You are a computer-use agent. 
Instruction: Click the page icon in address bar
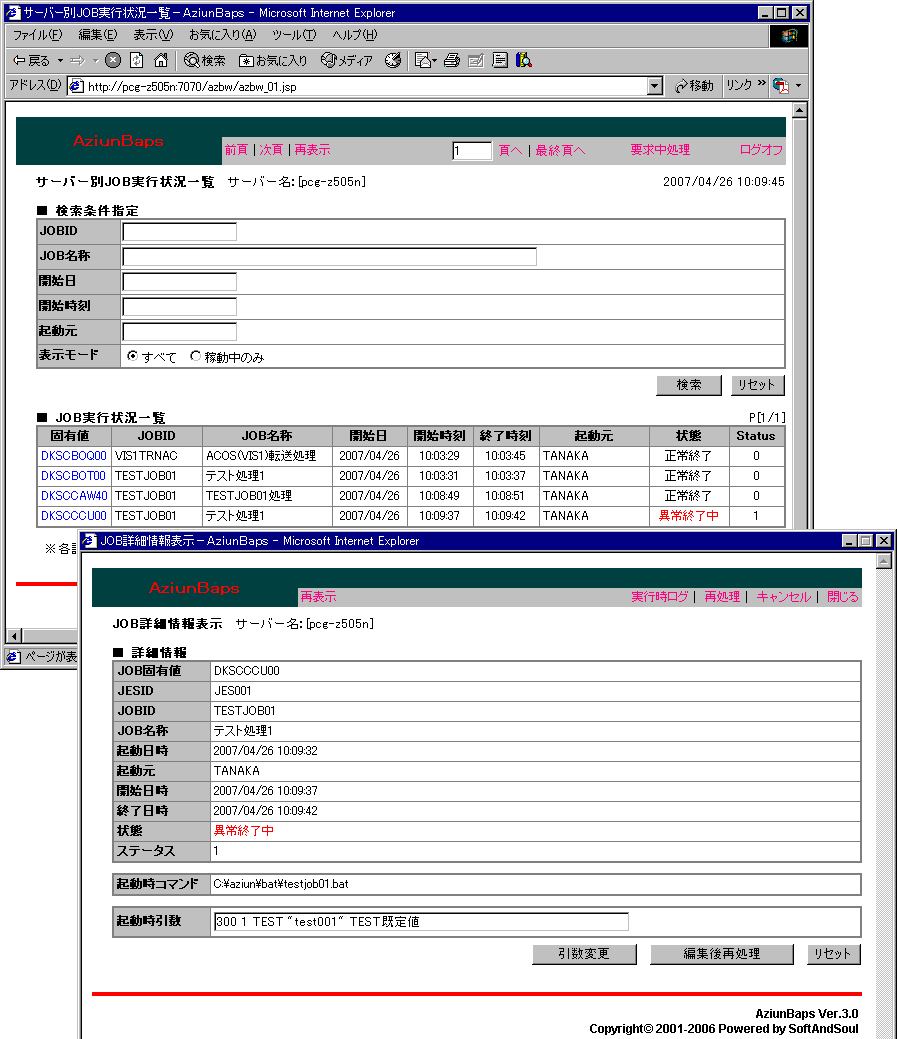pos(77,86)
